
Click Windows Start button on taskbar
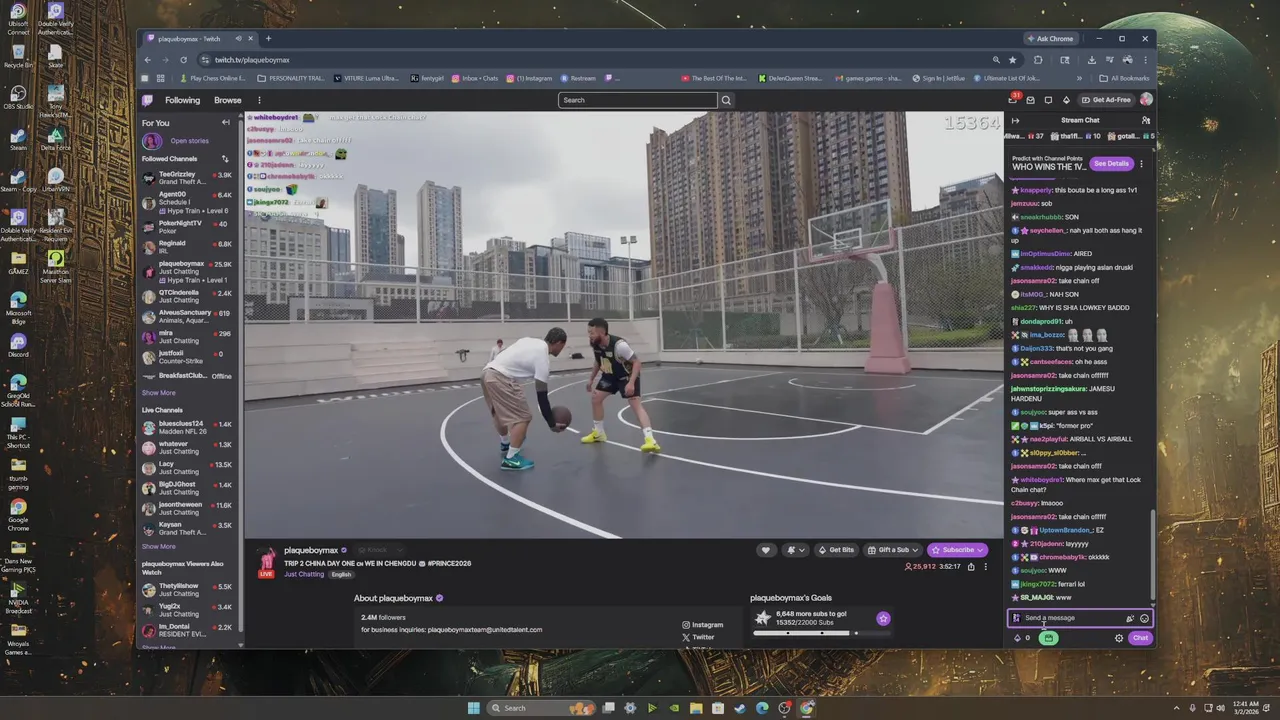(473, 708)
